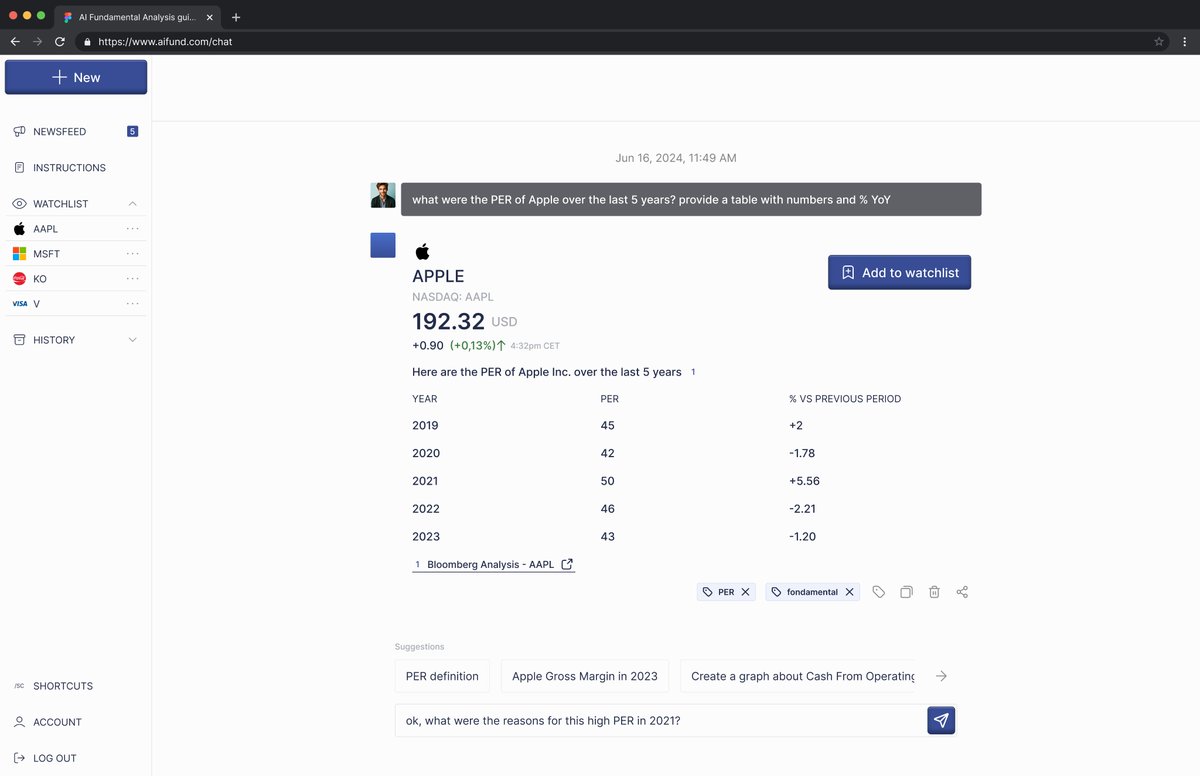Open Account settings

pyautogui.click(x=57, y=722)
